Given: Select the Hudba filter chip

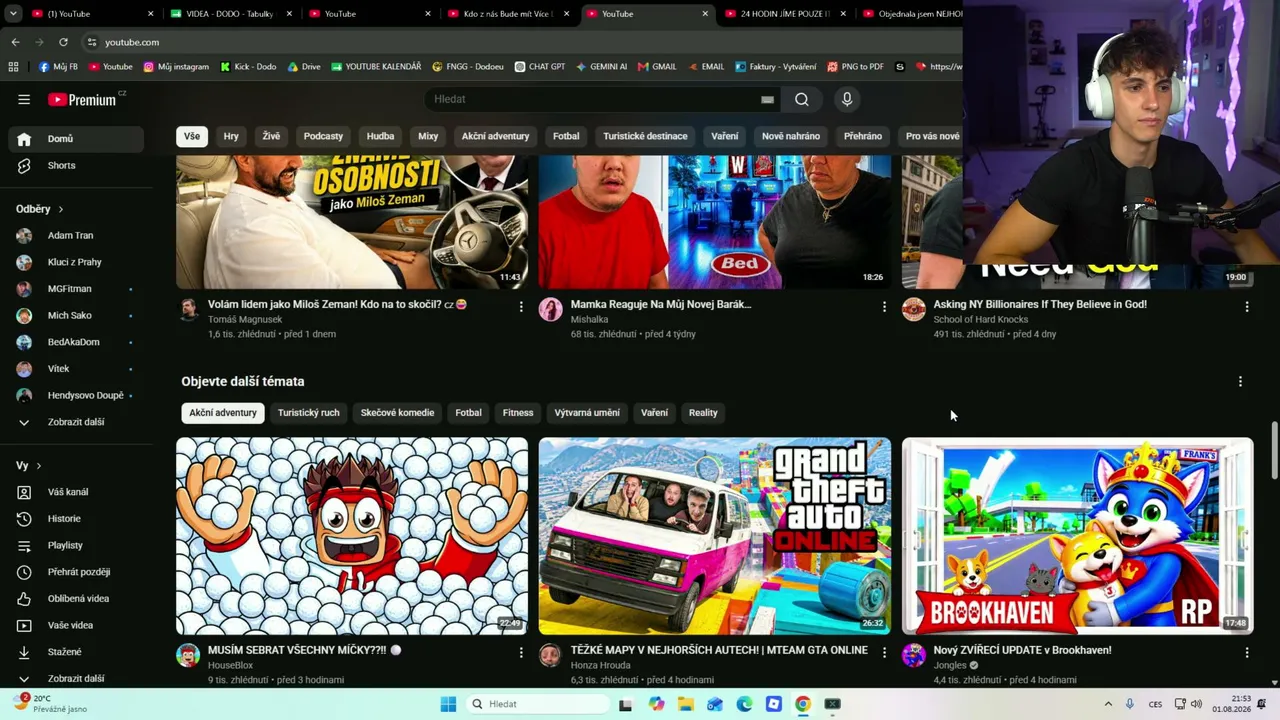Looking at the screenshot, I should pyautogui.click(x=380, y=136).
